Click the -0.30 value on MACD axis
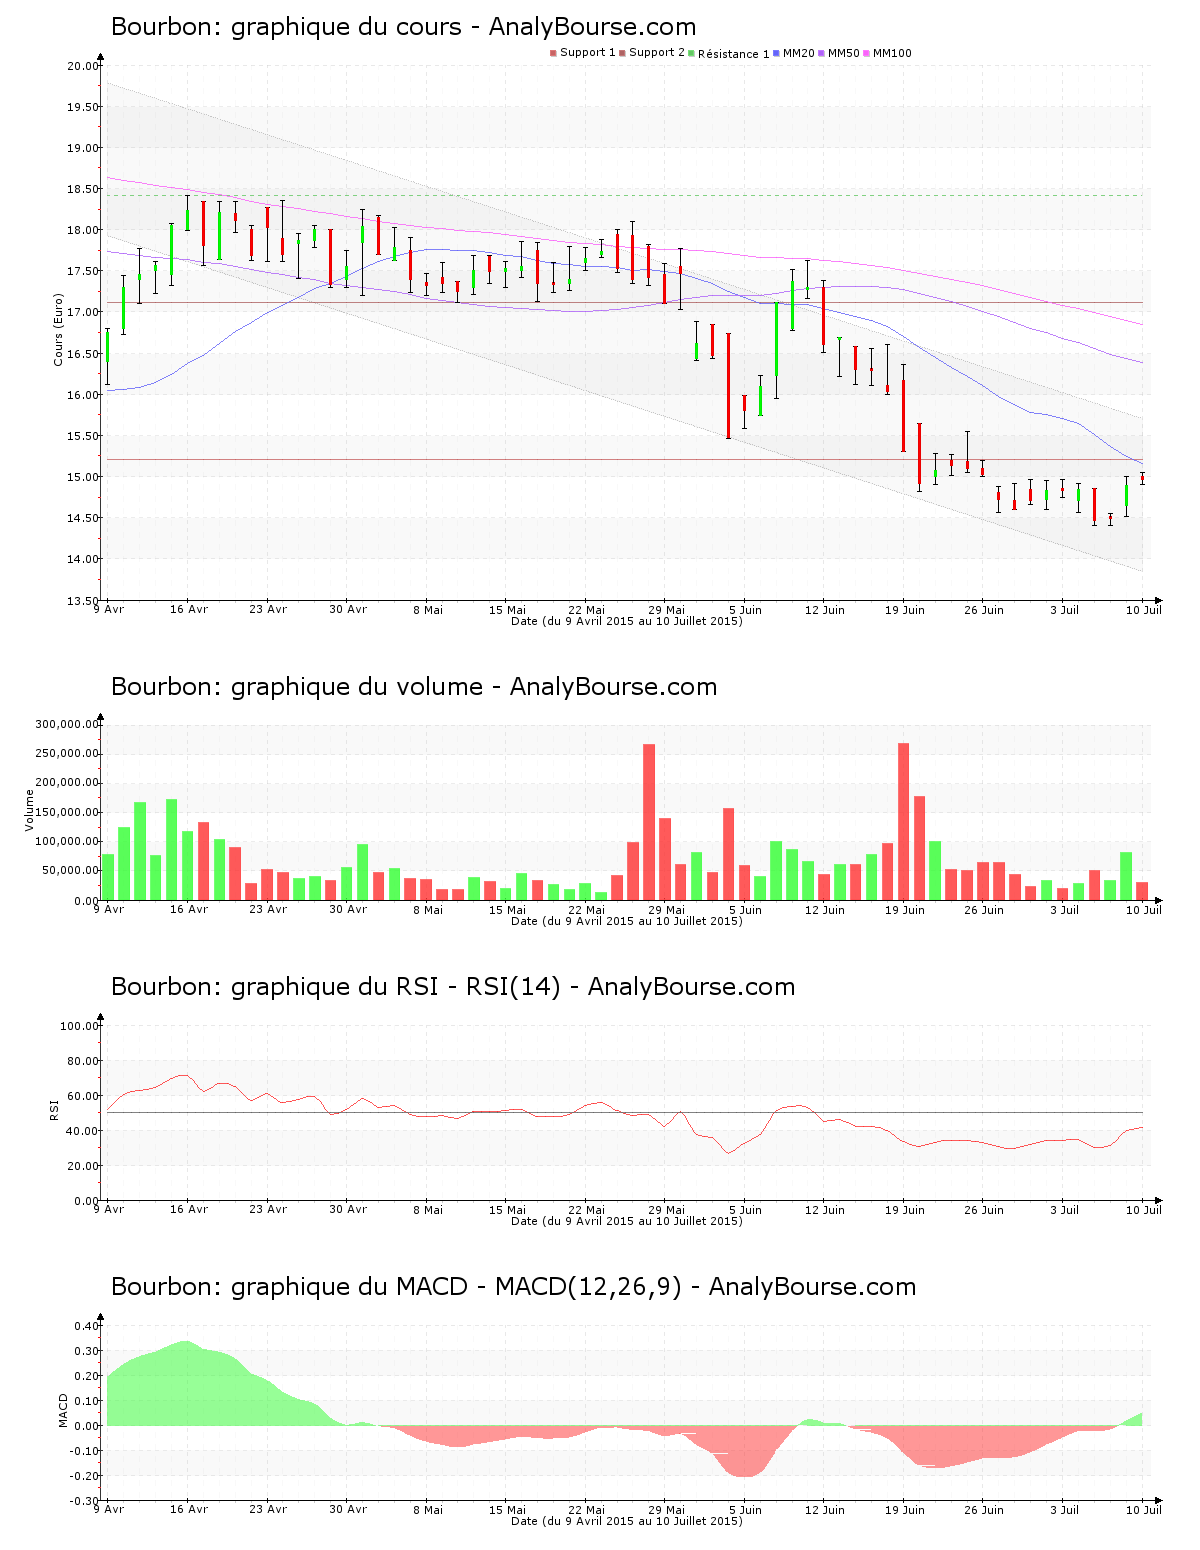 pos(85,1501)
